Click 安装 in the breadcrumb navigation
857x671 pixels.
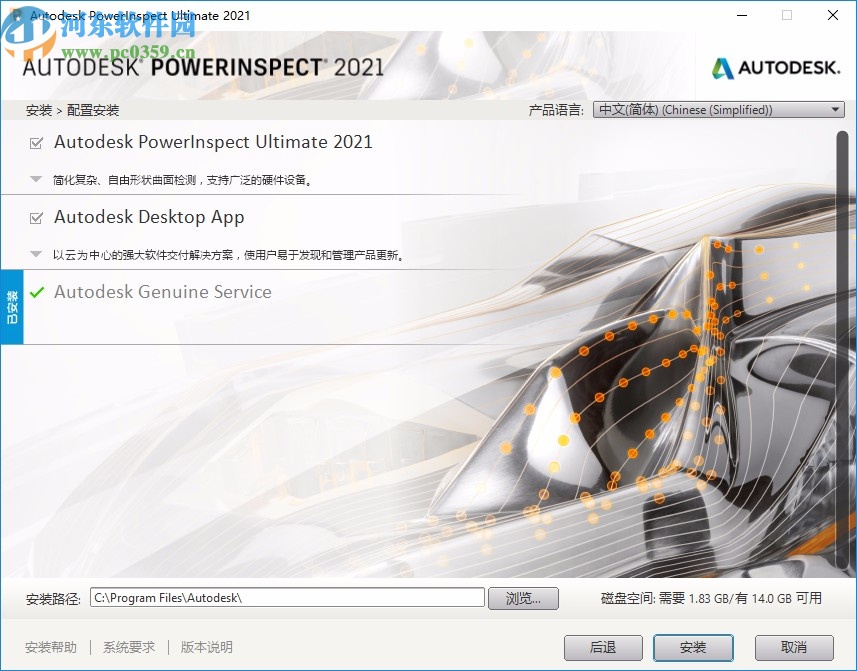click(x=38, y=110)
